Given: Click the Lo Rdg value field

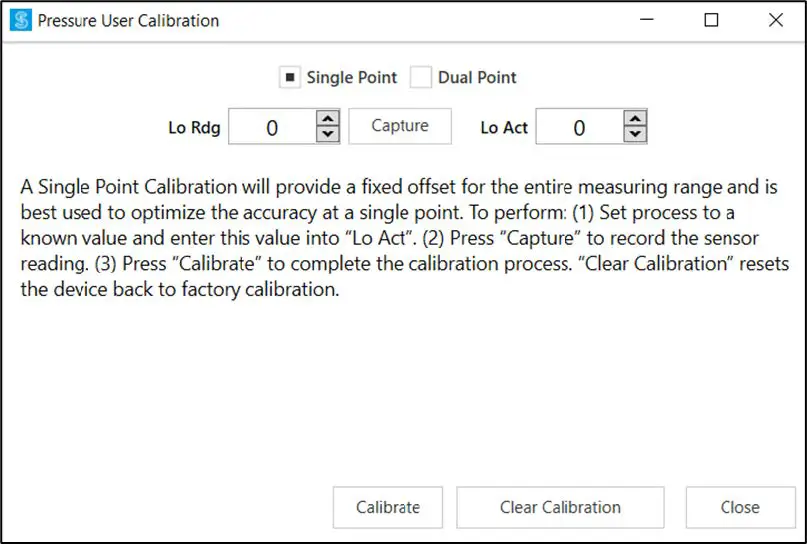Looking at the screenshot, I should (x=272, y=128).
